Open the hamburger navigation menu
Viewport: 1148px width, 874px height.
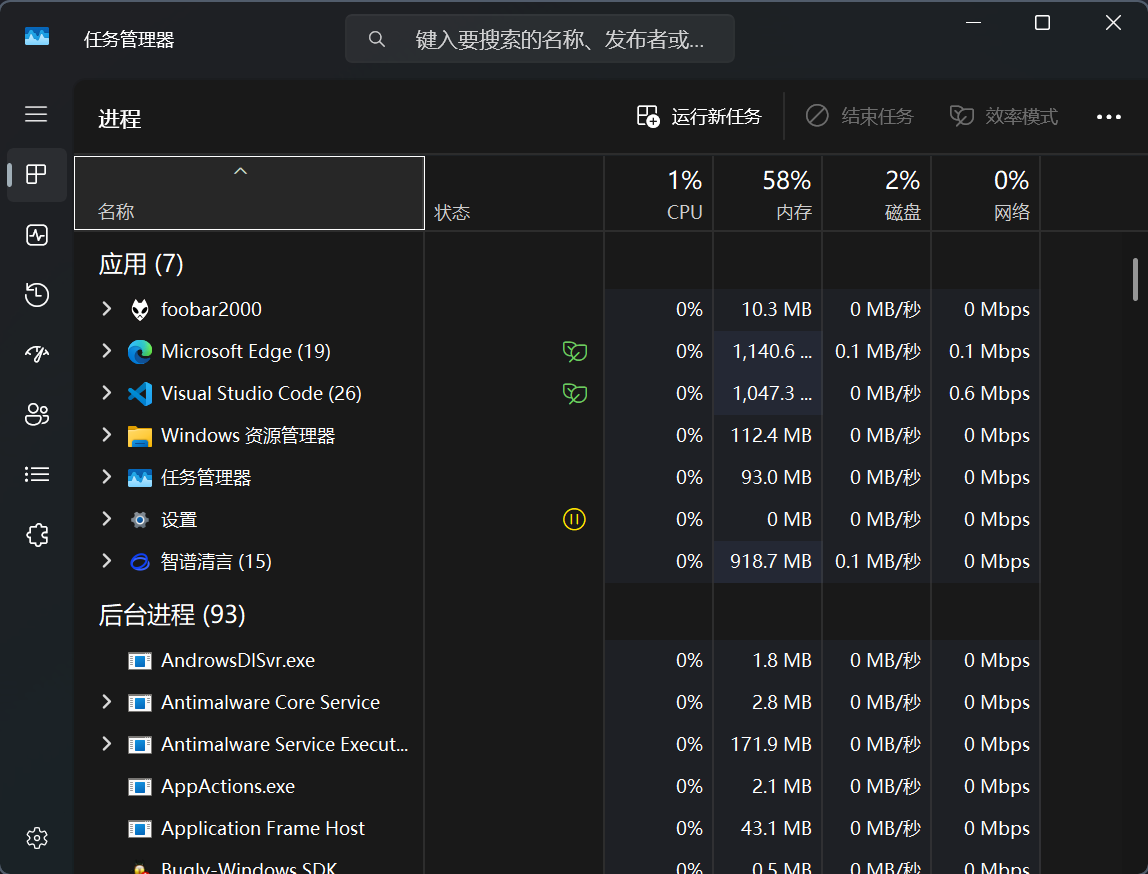[x=37, y=114]
